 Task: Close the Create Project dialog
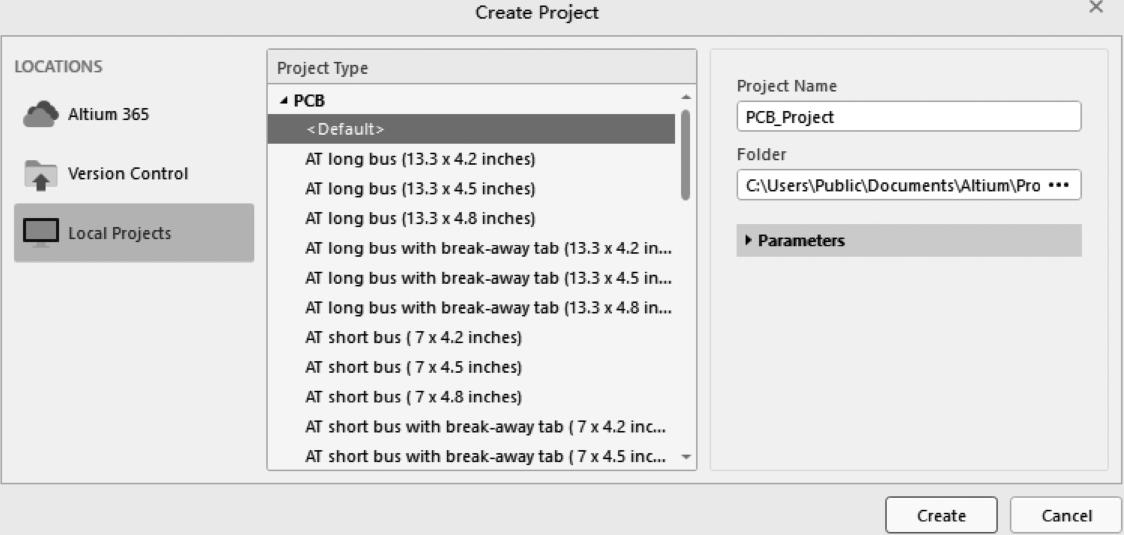(x=1096, y=8)
